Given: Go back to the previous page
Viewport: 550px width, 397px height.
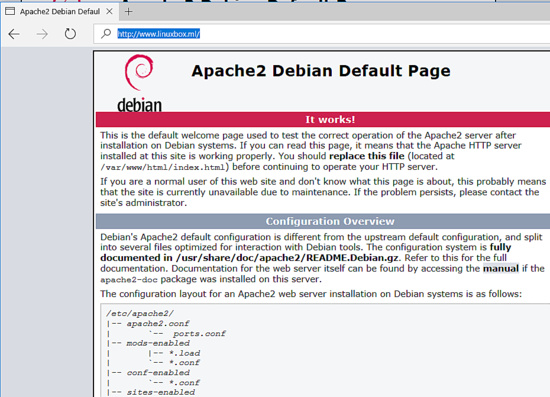Looking at the screenshot, I should [x=14, y=34].
